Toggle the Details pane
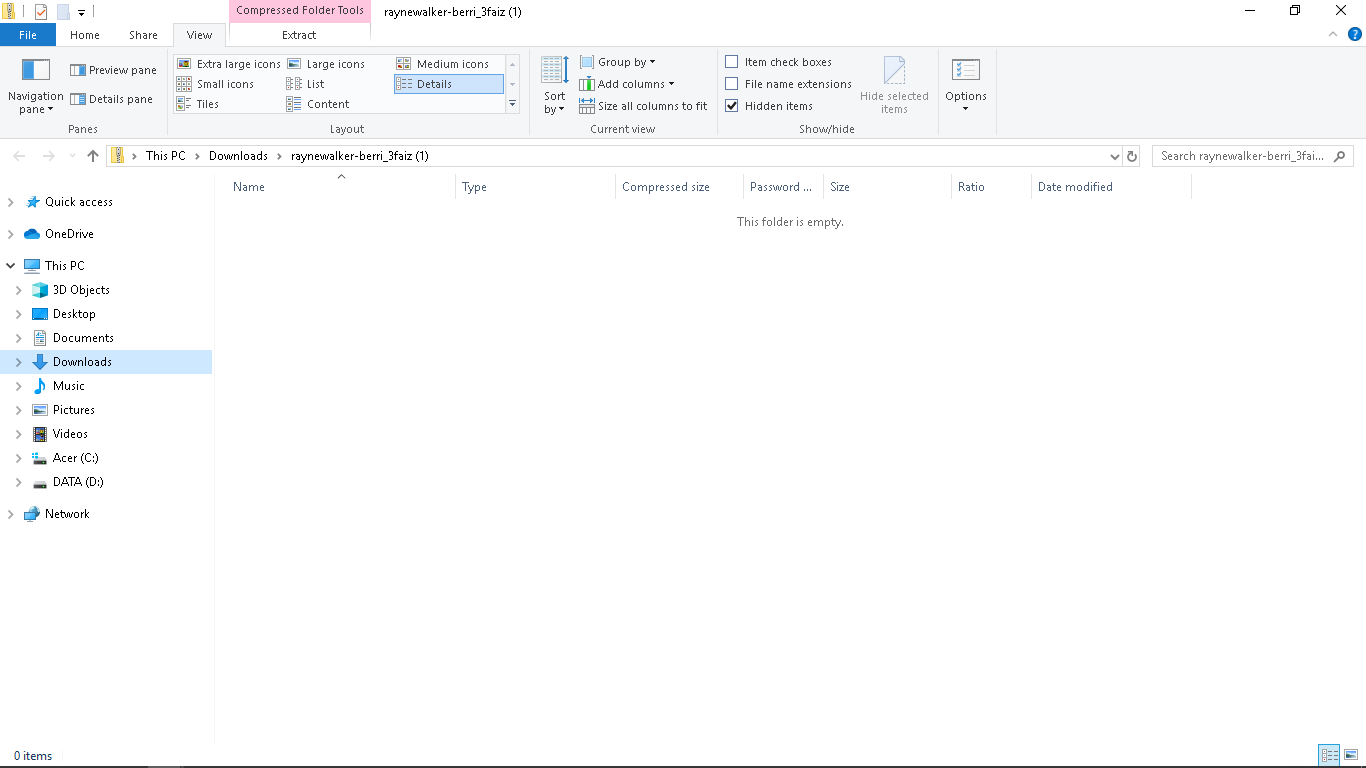Image resolution: width=1366 pixels, height=768 pixels. click(x=111, y=99)
